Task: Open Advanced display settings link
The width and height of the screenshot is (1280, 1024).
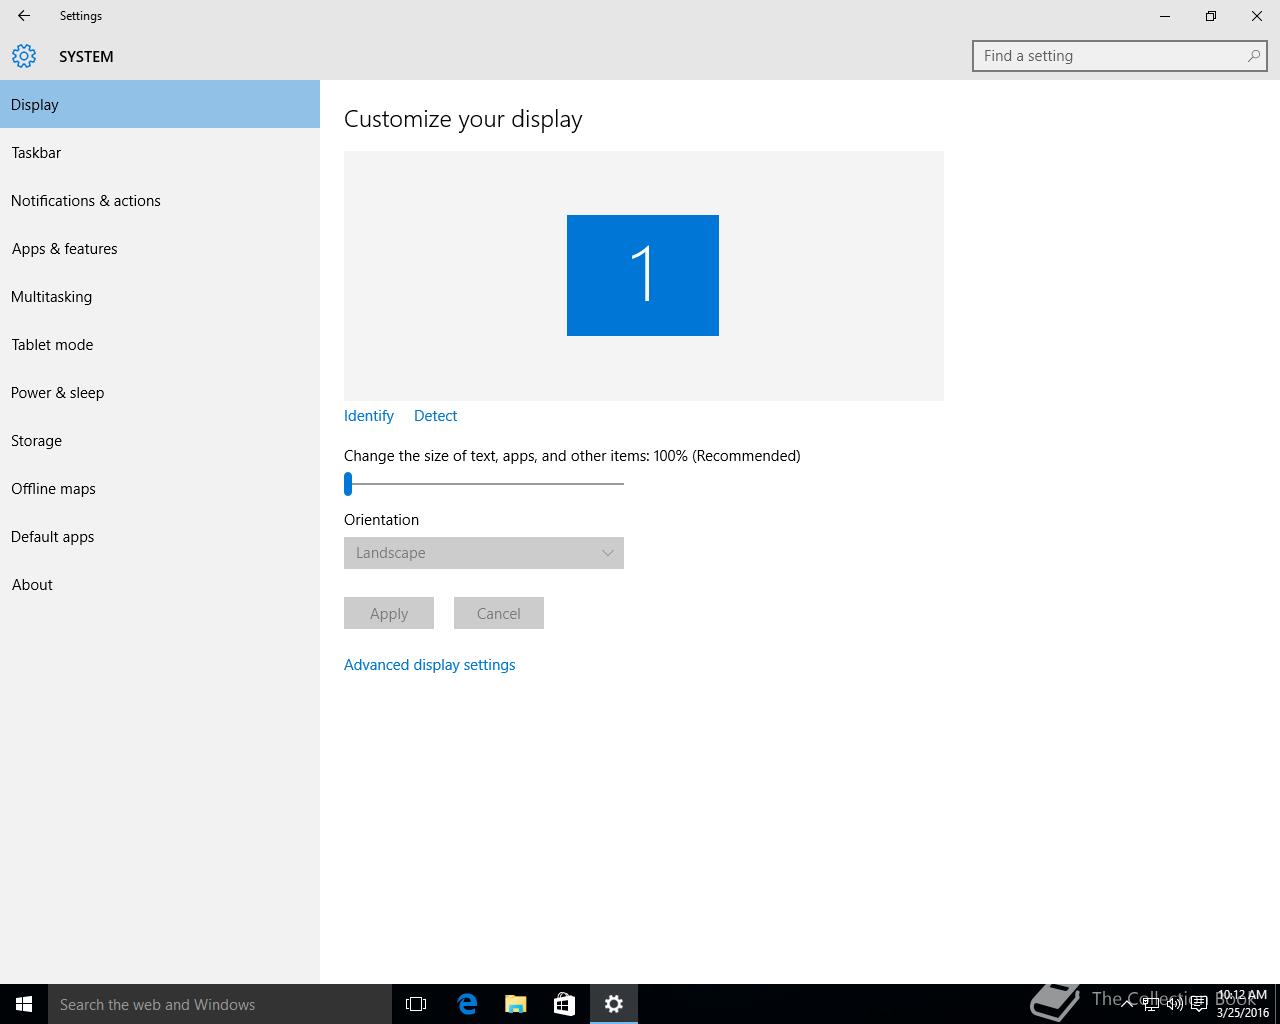Action: (430, 665)
